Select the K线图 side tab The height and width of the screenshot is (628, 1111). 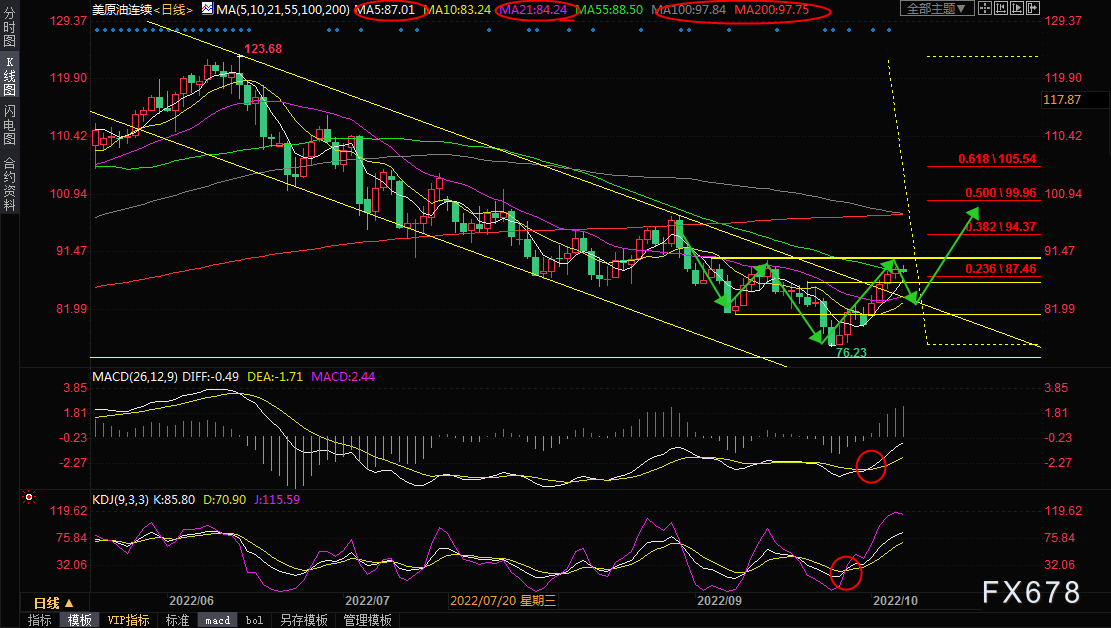point(9,76)
